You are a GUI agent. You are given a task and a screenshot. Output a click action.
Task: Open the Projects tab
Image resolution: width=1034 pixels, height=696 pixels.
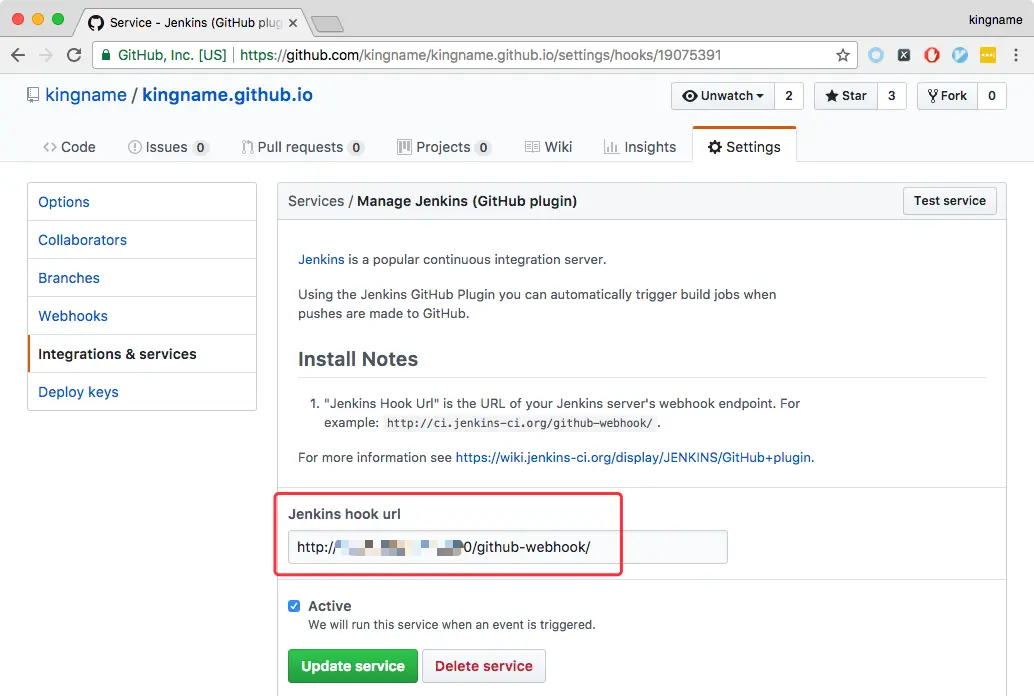pyautogui.click(x=444, y=147)
